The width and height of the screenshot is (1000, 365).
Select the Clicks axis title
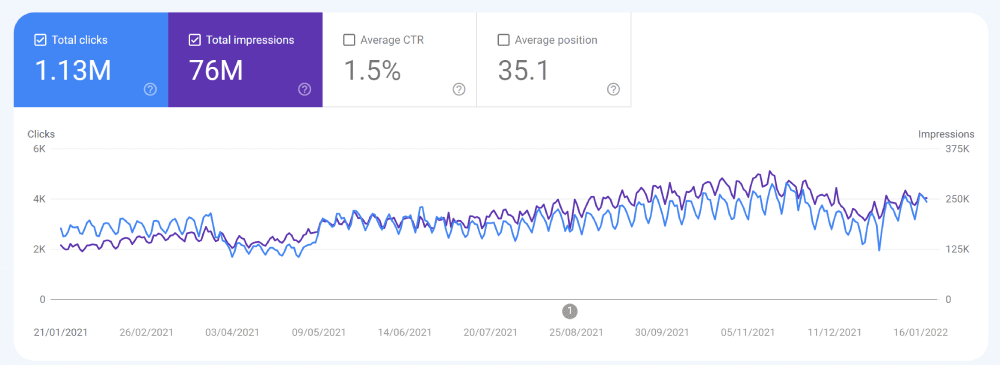point(41,134)
